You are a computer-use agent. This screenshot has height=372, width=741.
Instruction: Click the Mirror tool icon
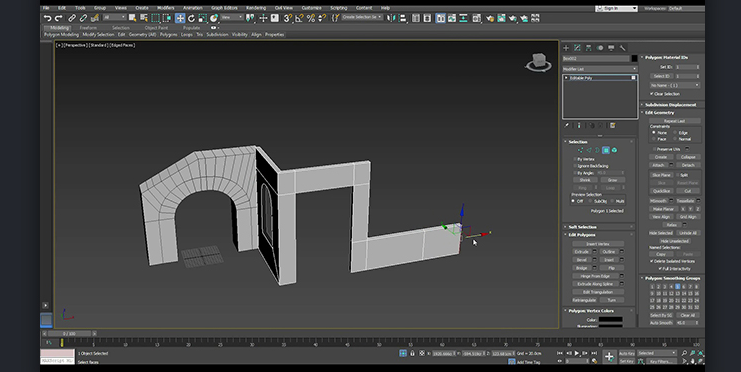pos(391,18)
